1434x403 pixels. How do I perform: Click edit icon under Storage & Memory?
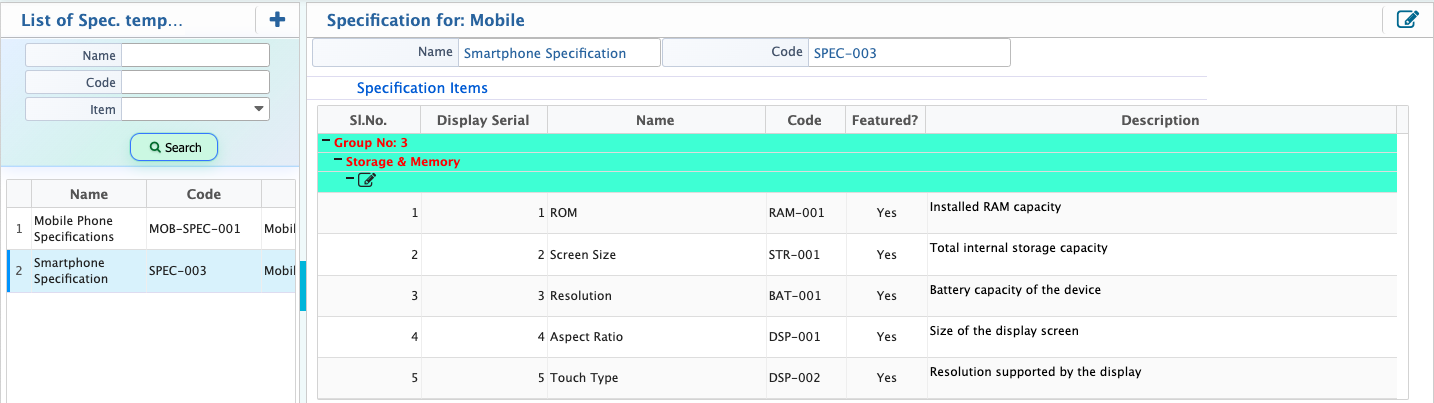point(366,180)
